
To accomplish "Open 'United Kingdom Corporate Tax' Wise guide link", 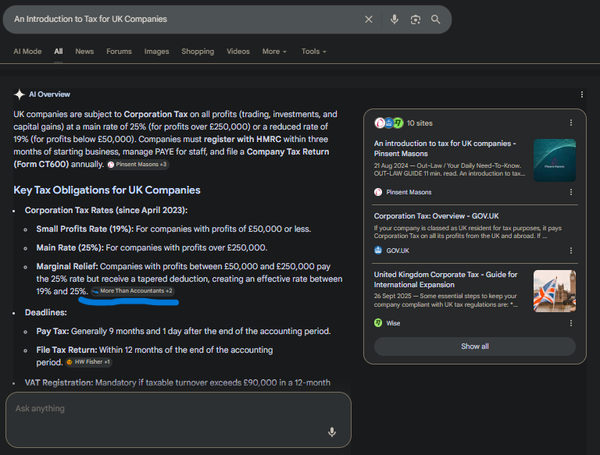I will pyautogui.click(x=445, y=279).
